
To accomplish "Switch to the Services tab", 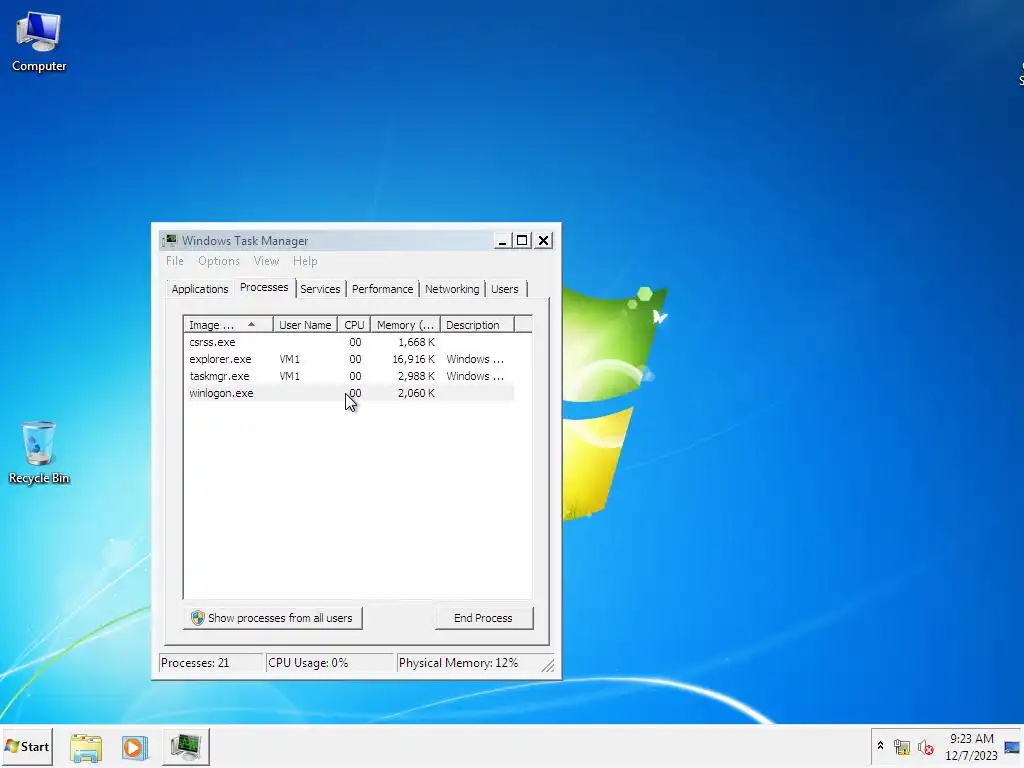I will tap(320, 289).
